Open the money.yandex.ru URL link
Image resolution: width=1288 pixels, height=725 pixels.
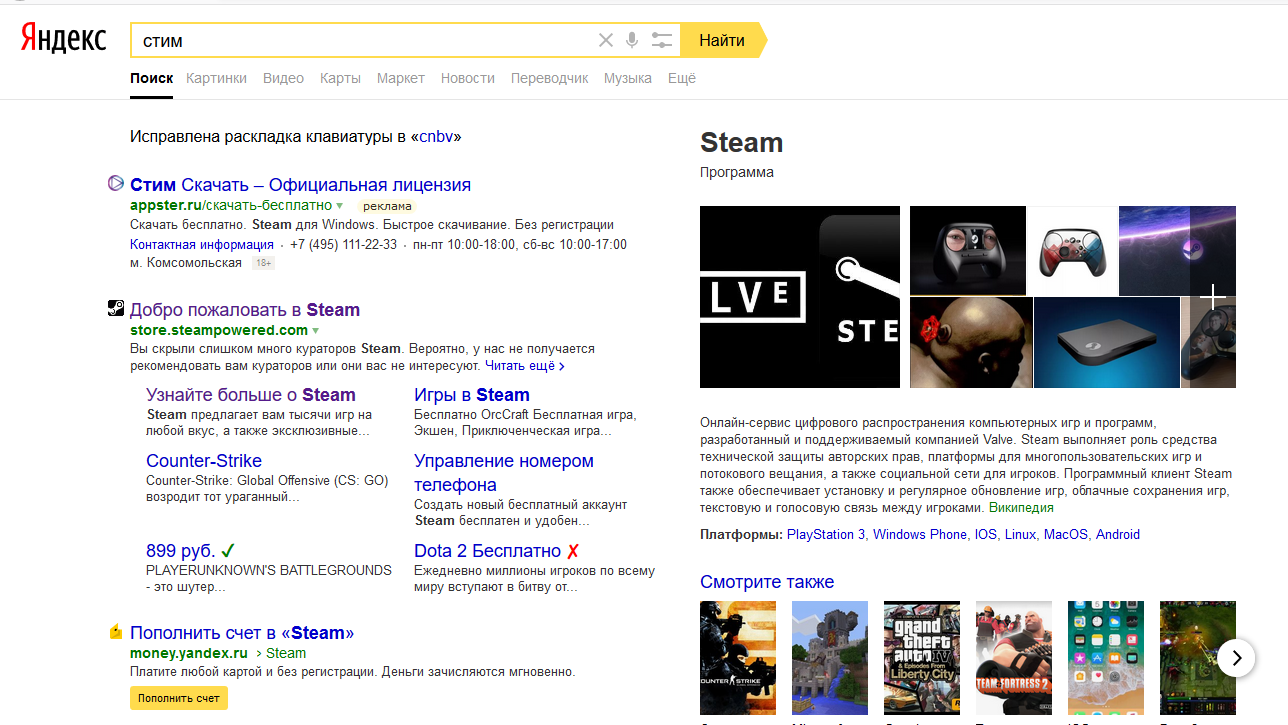click(189, 653)
